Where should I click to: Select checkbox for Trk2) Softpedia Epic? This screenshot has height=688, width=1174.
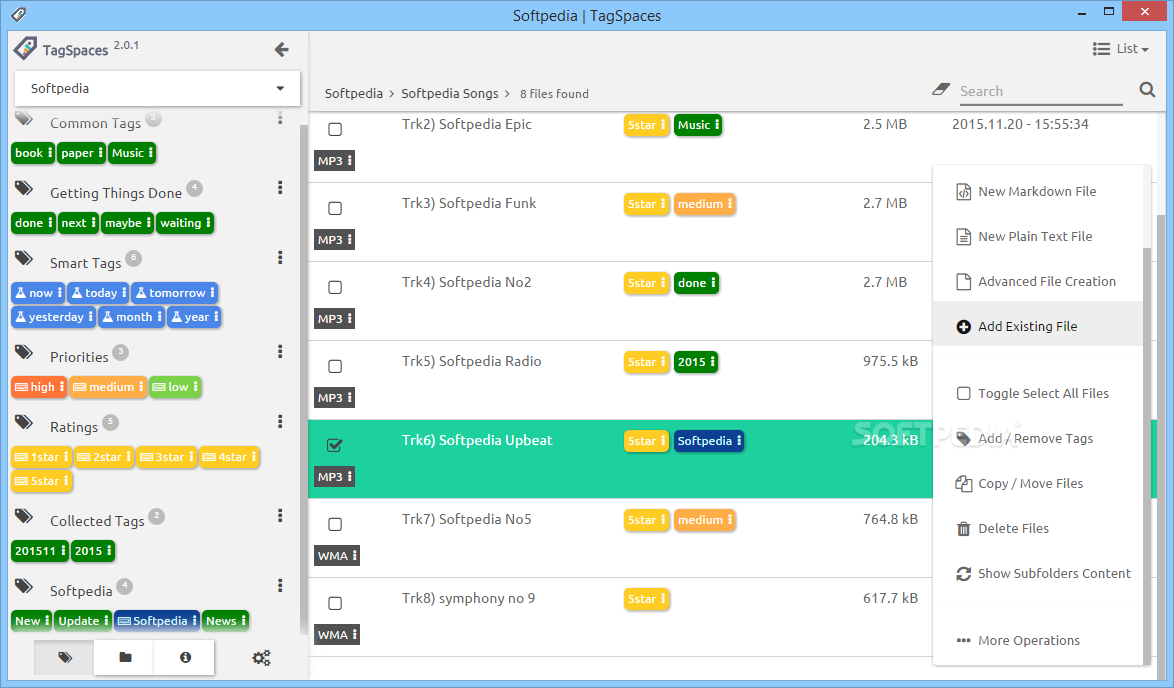335,130
